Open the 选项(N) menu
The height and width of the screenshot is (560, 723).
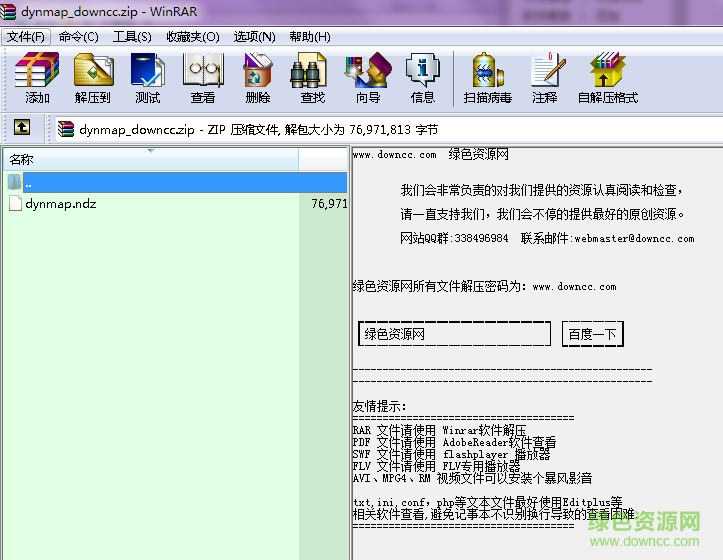[255, 36]
